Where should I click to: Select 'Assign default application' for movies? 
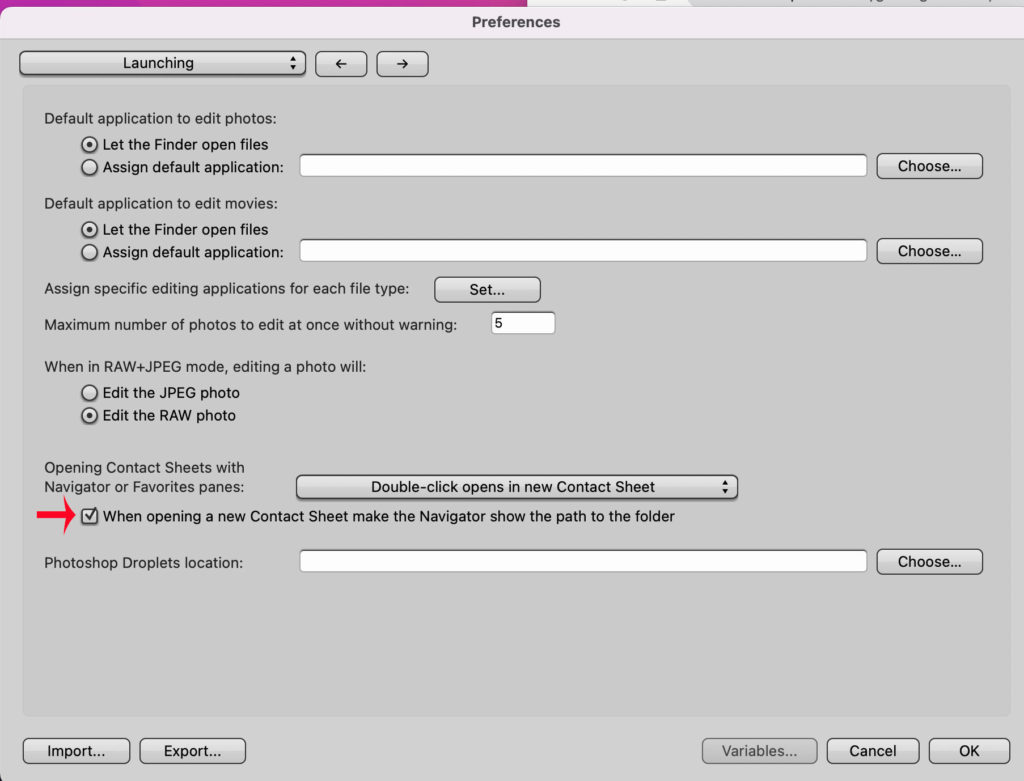point(90,252)
